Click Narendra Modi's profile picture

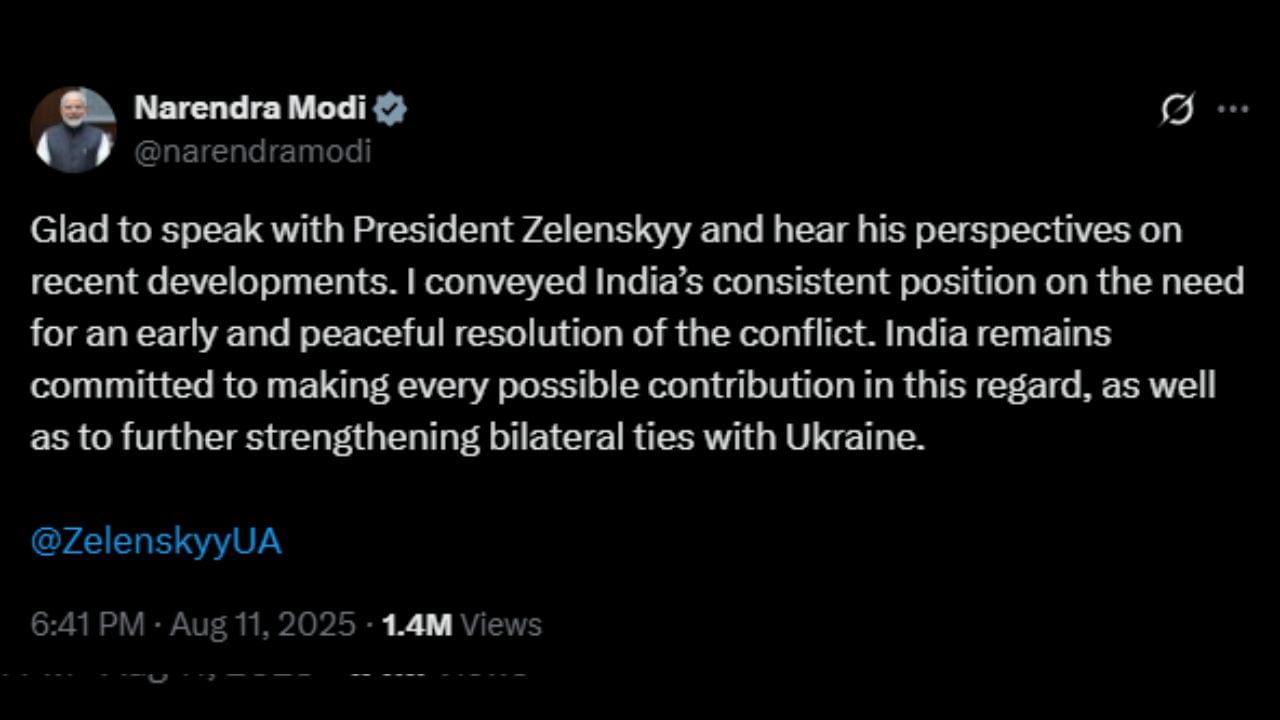73,130
